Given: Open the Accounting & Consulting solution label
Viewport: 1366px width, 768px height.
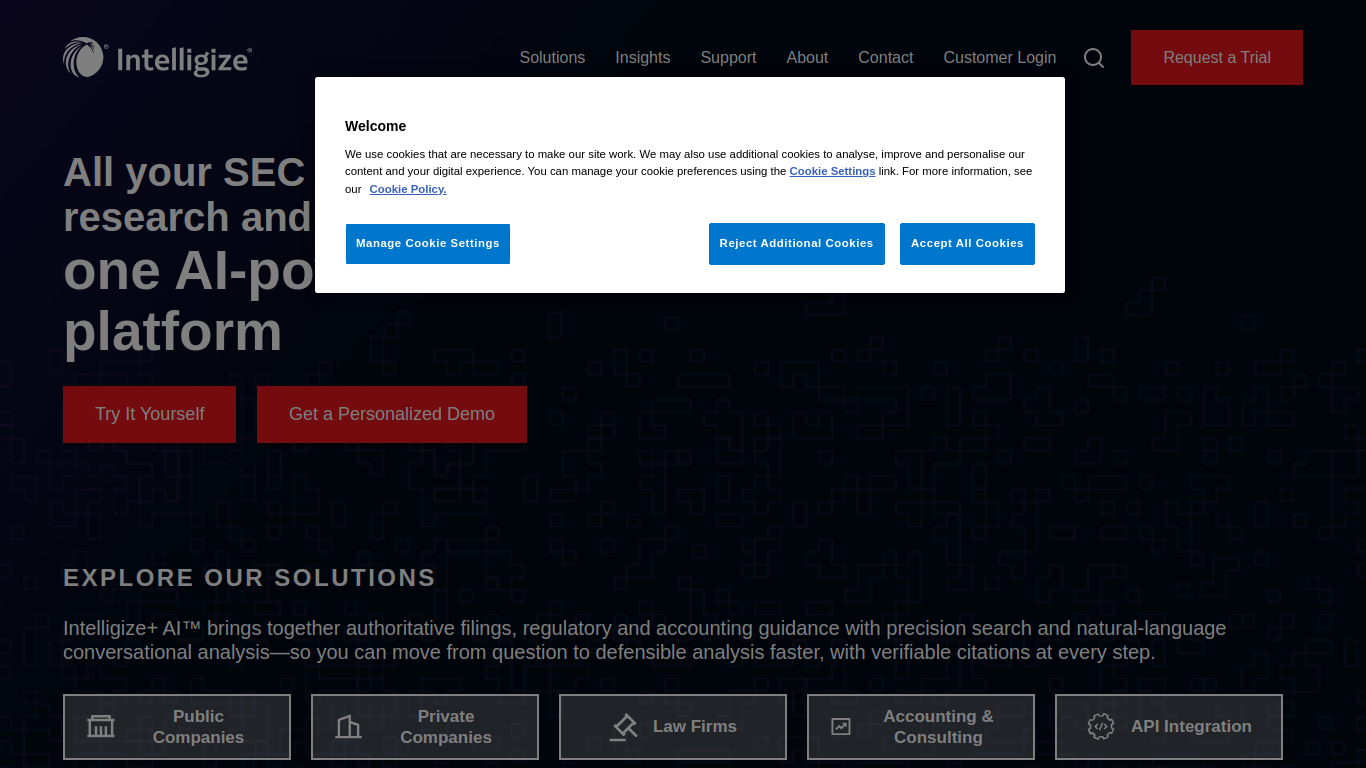Looking at the screenshot, I should click(938, 727).
